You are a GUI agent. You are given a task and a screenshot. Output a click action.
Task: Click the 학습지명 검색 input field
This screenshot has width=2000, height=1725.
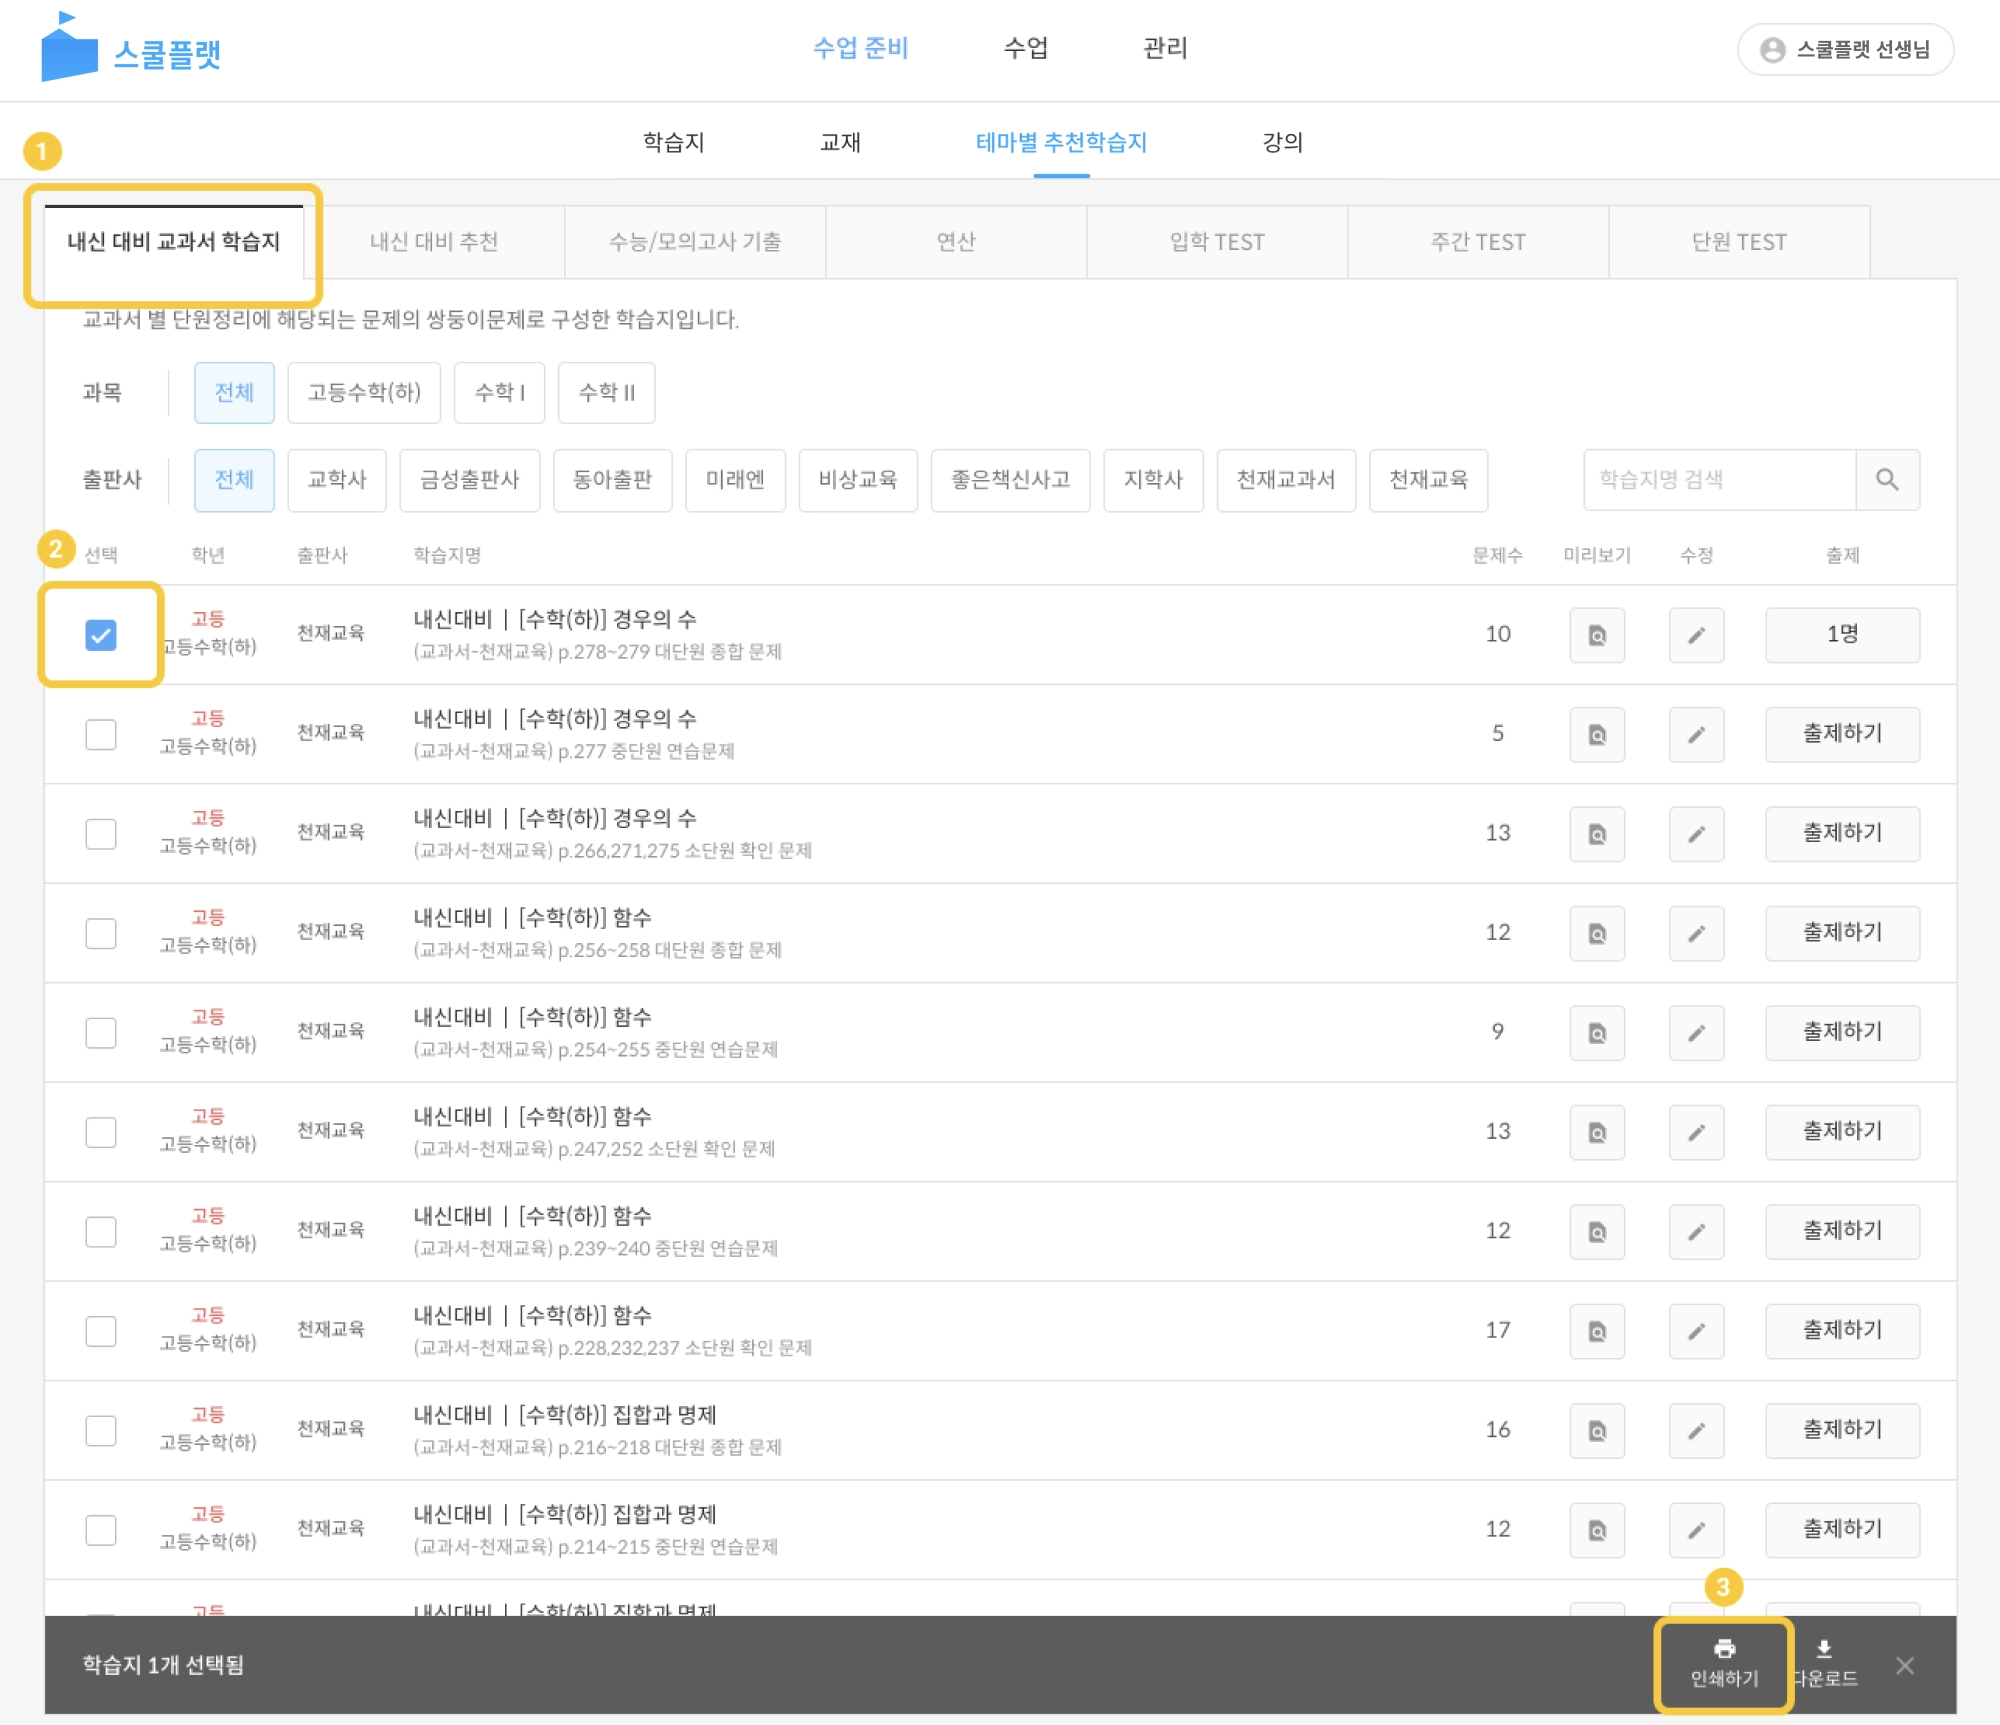[1718, 480]
